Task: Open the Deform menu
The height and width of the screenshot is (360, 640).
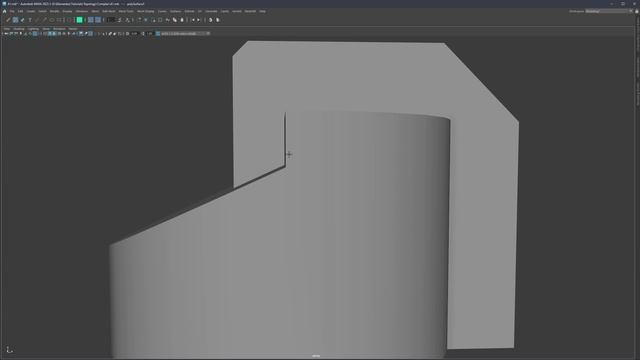Action: coord(189,11)
